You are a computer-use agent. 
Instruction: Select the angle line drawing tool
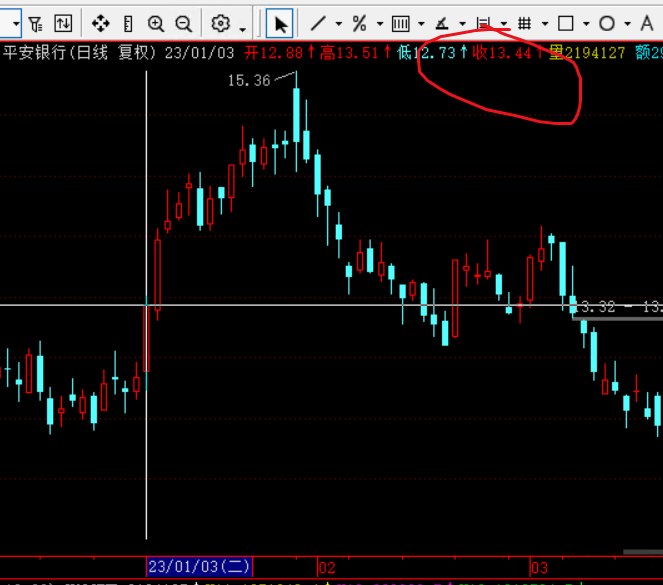click(x=441, y=23)
